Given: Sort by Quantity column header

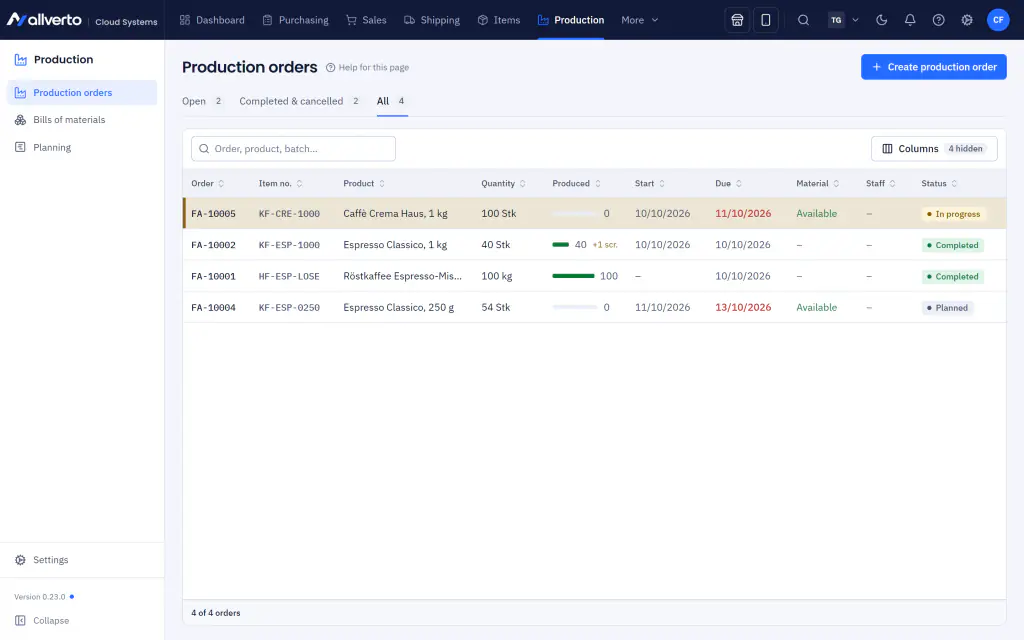Looking at the screenshot, I should point(504,184).
